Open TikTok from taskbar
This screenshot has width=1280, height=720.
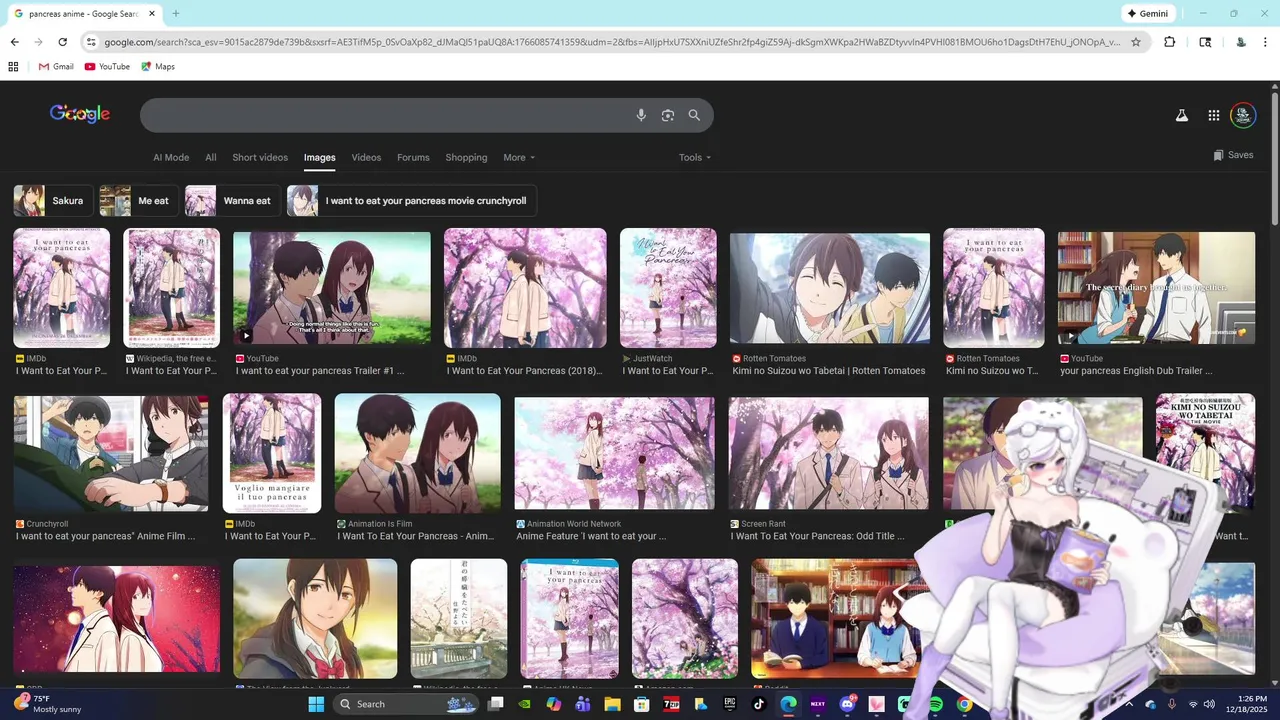[x=759, y=704]
